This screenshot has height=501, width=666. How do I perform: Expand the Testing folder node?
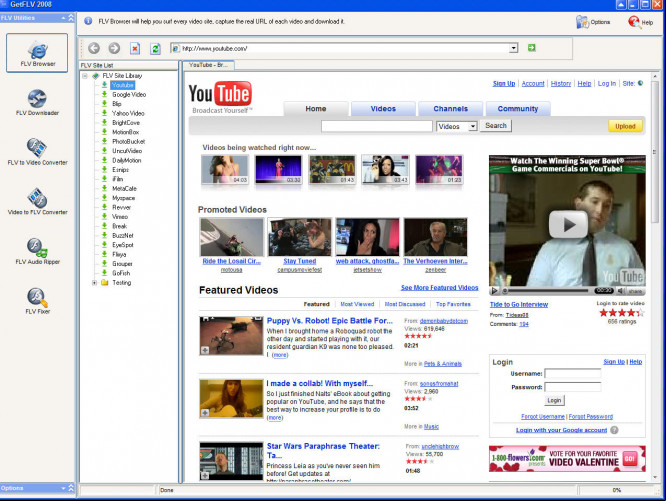point(94,283)
